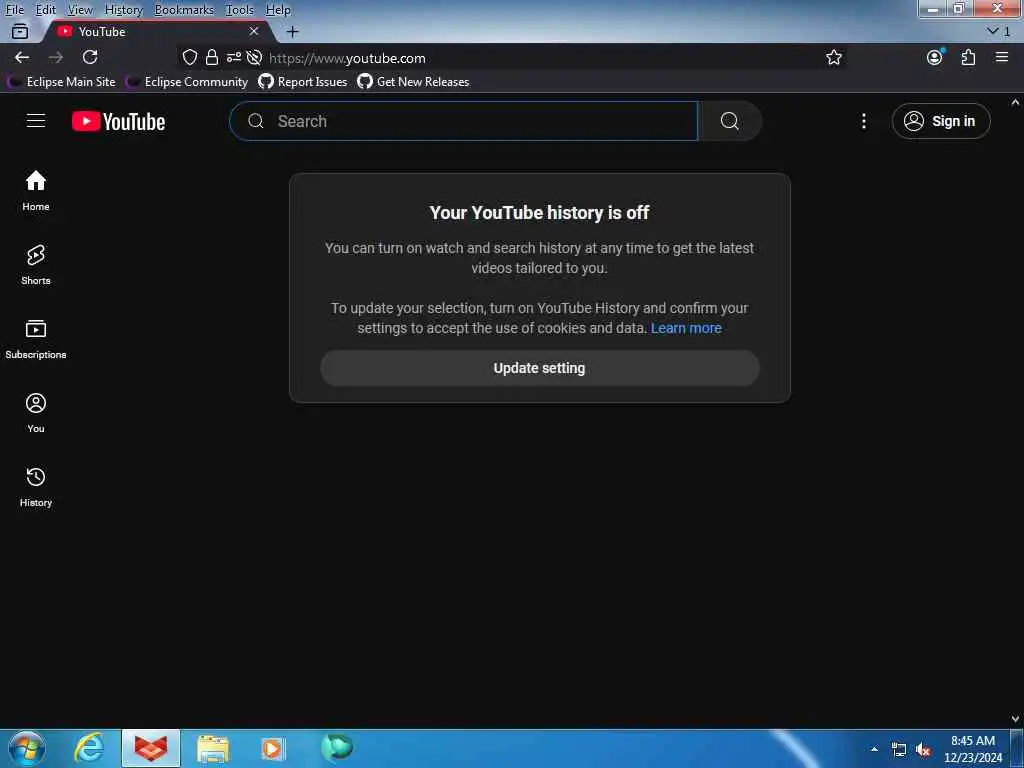1024x768 pixels.
Task: Open the Edit menu
Action: [x=46, y=10]
